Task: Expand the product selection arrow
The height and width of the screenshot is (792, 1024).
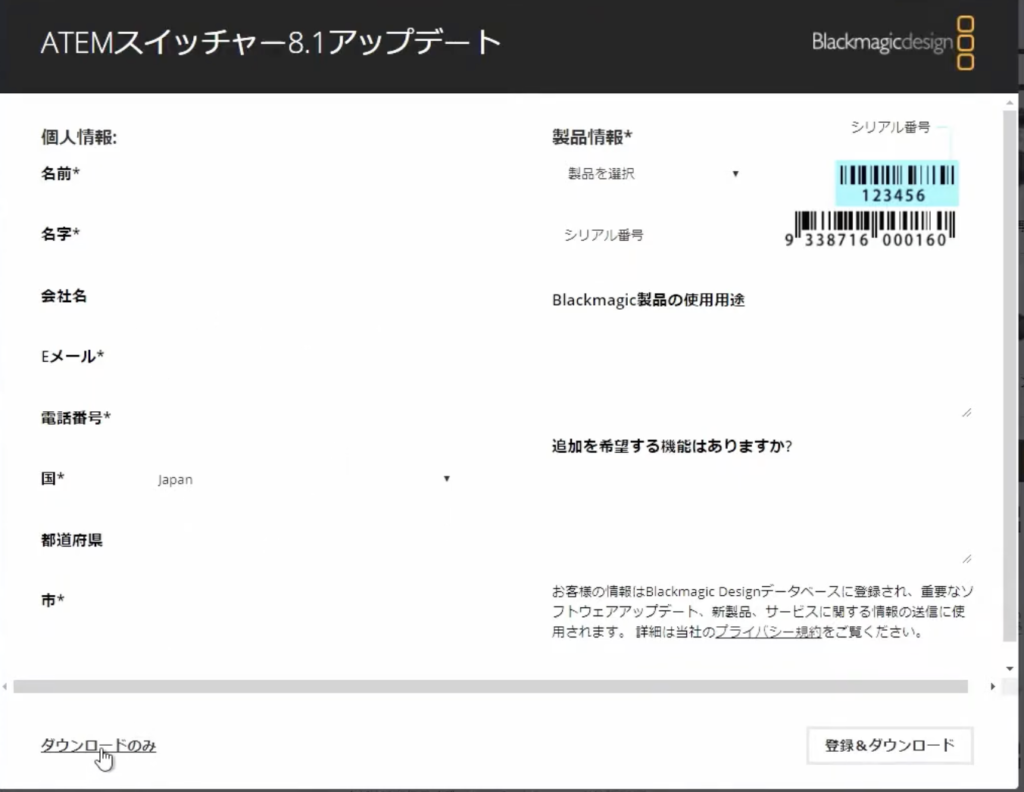Action: [x=737, y=173]
